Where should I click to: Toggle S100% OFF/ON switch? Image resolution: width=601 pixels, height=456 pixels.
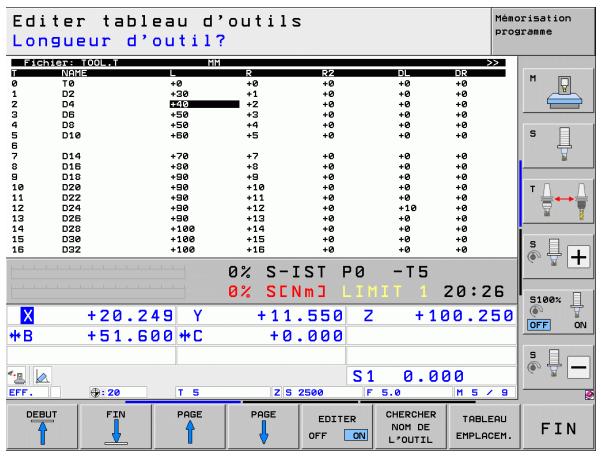pos(558,312)
